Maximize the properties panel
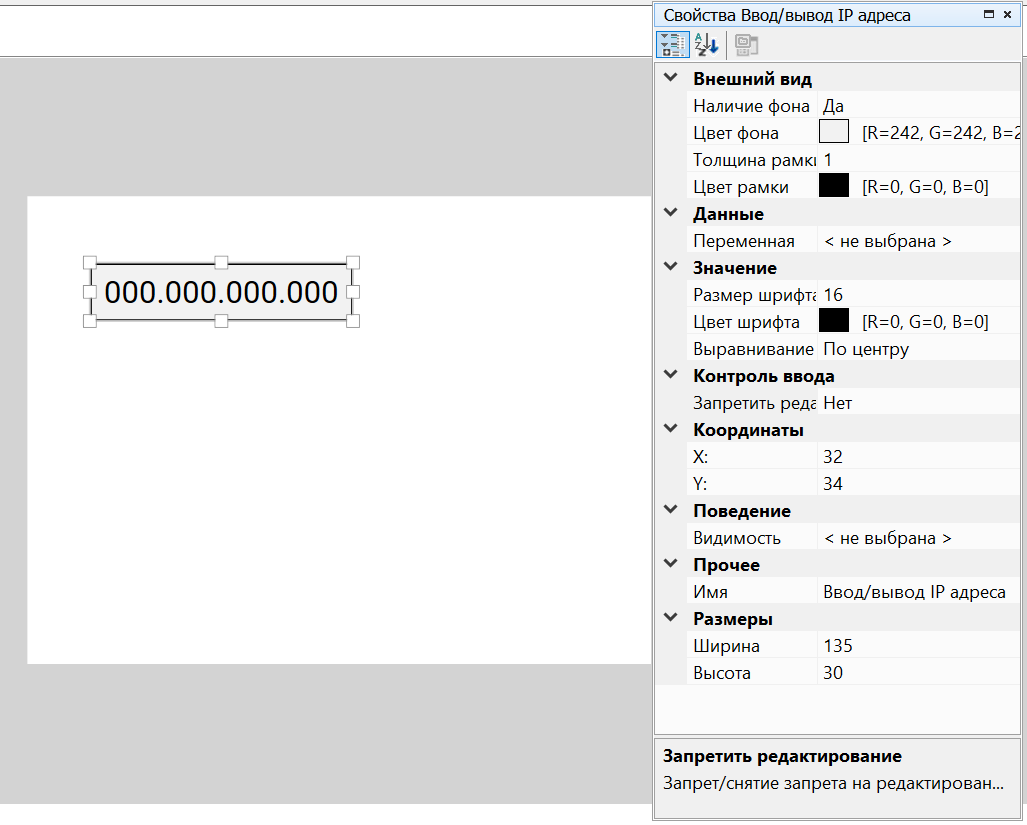 [989, 15]
